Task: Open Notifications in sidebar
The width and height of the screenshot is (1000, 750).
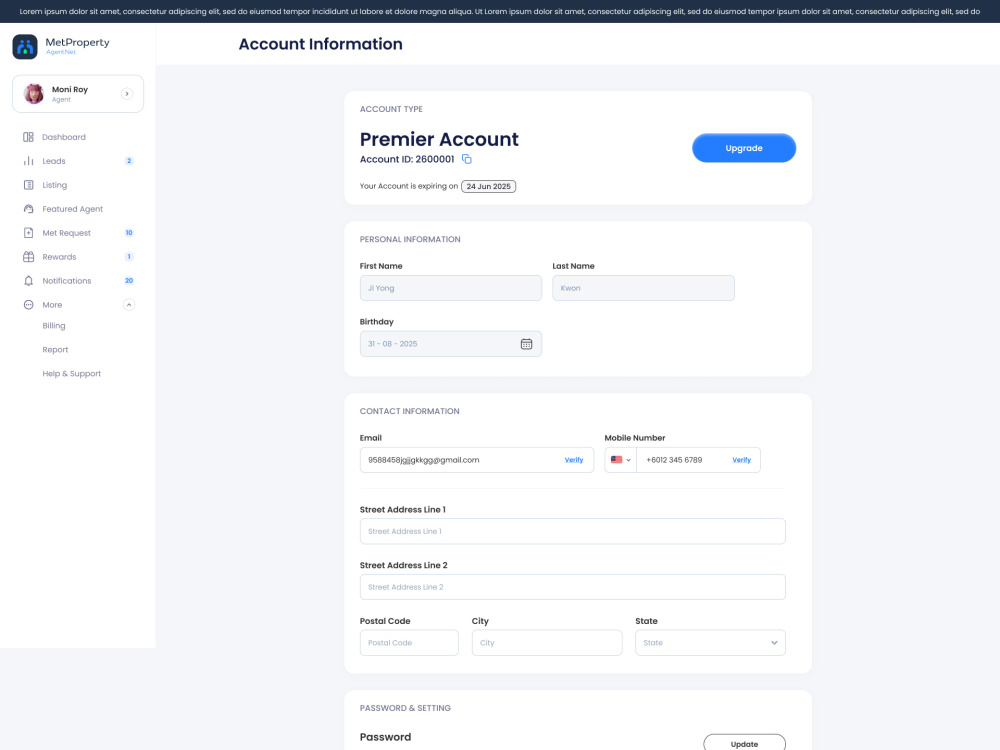Action: pyautogui.click(x=66, y=281)
